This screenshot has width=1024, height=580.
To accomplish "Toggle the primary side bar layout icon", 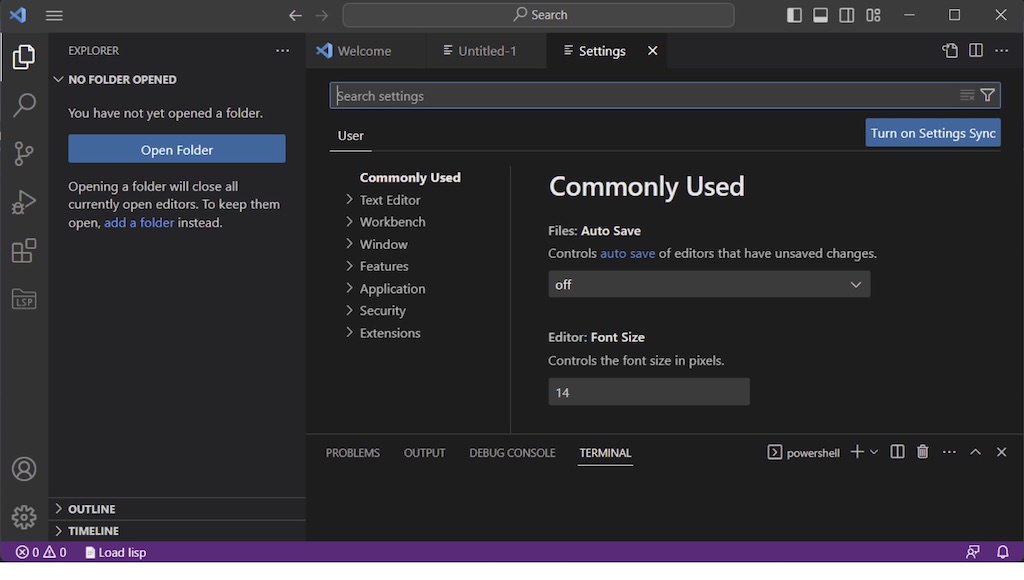I will coord(794,15).
